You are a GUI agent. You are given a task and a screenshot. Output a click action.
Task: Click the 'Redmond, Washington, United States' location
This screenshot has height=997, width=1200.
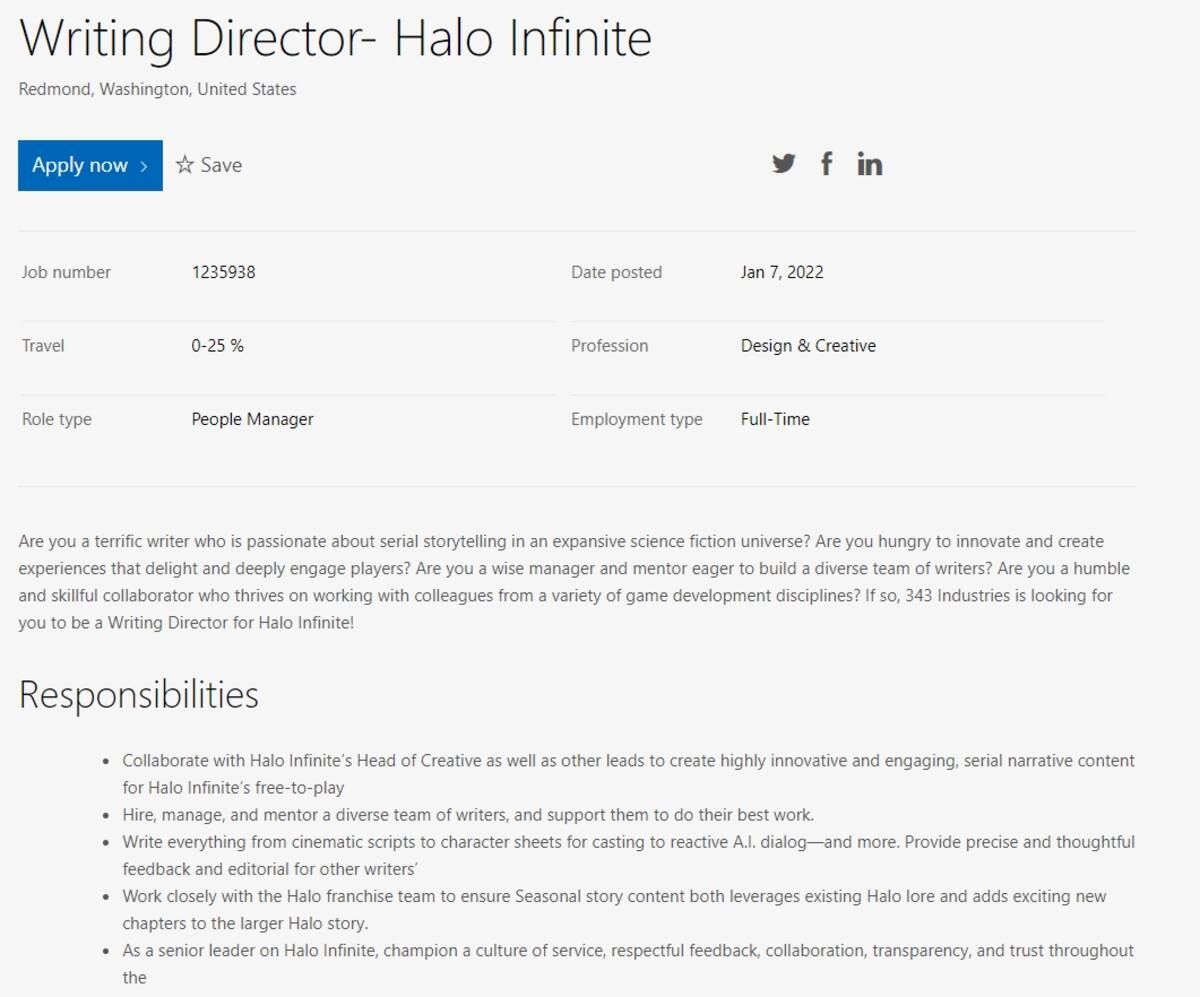pyautogui.click(x=157, y=89)
